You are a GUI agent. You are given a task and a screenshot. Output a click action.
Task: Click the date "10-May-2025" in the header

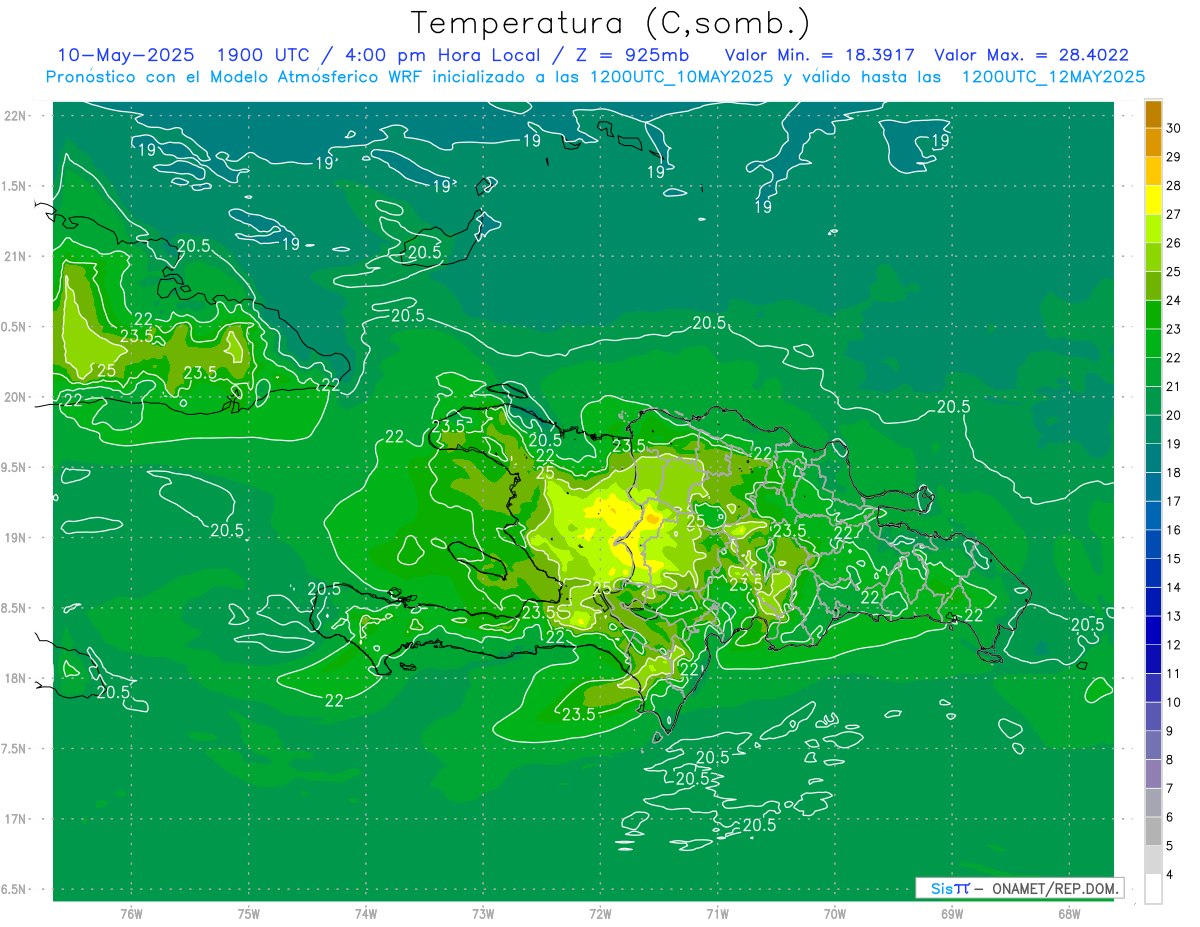click(126, 55)
